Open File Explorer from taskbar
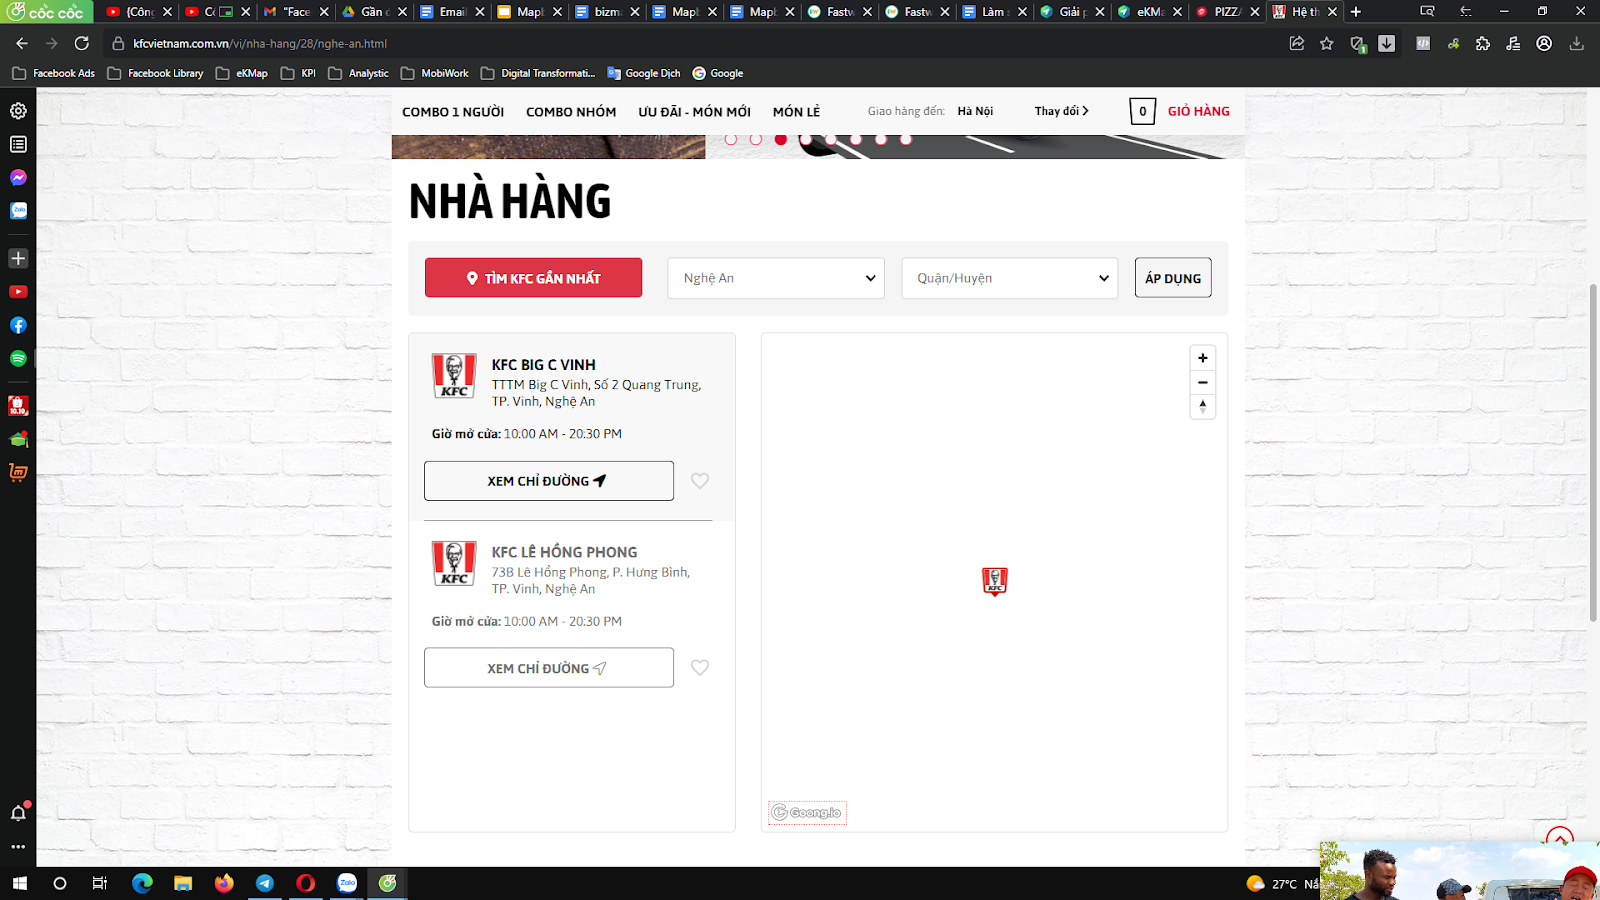Viewport: 1600px width, 900px height. point(183,883)
